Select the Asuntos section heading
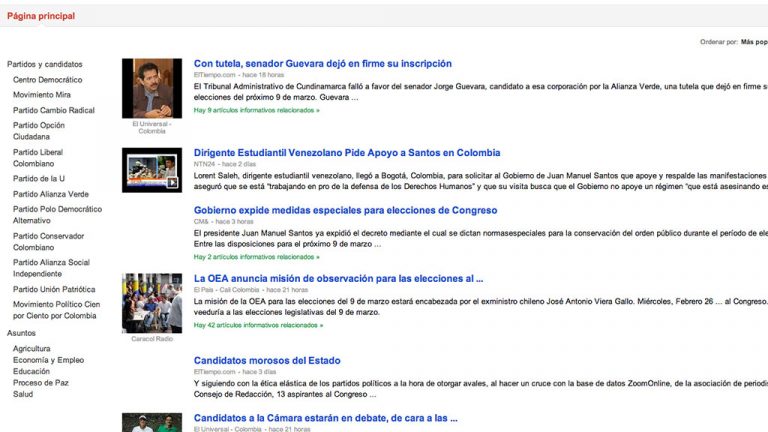 [21, 333]
